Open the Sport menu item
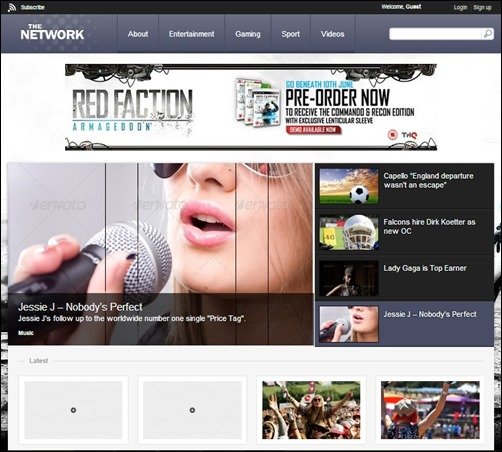Screen dimensions: 502x452 pyautogui.click(x=291, y=34)
